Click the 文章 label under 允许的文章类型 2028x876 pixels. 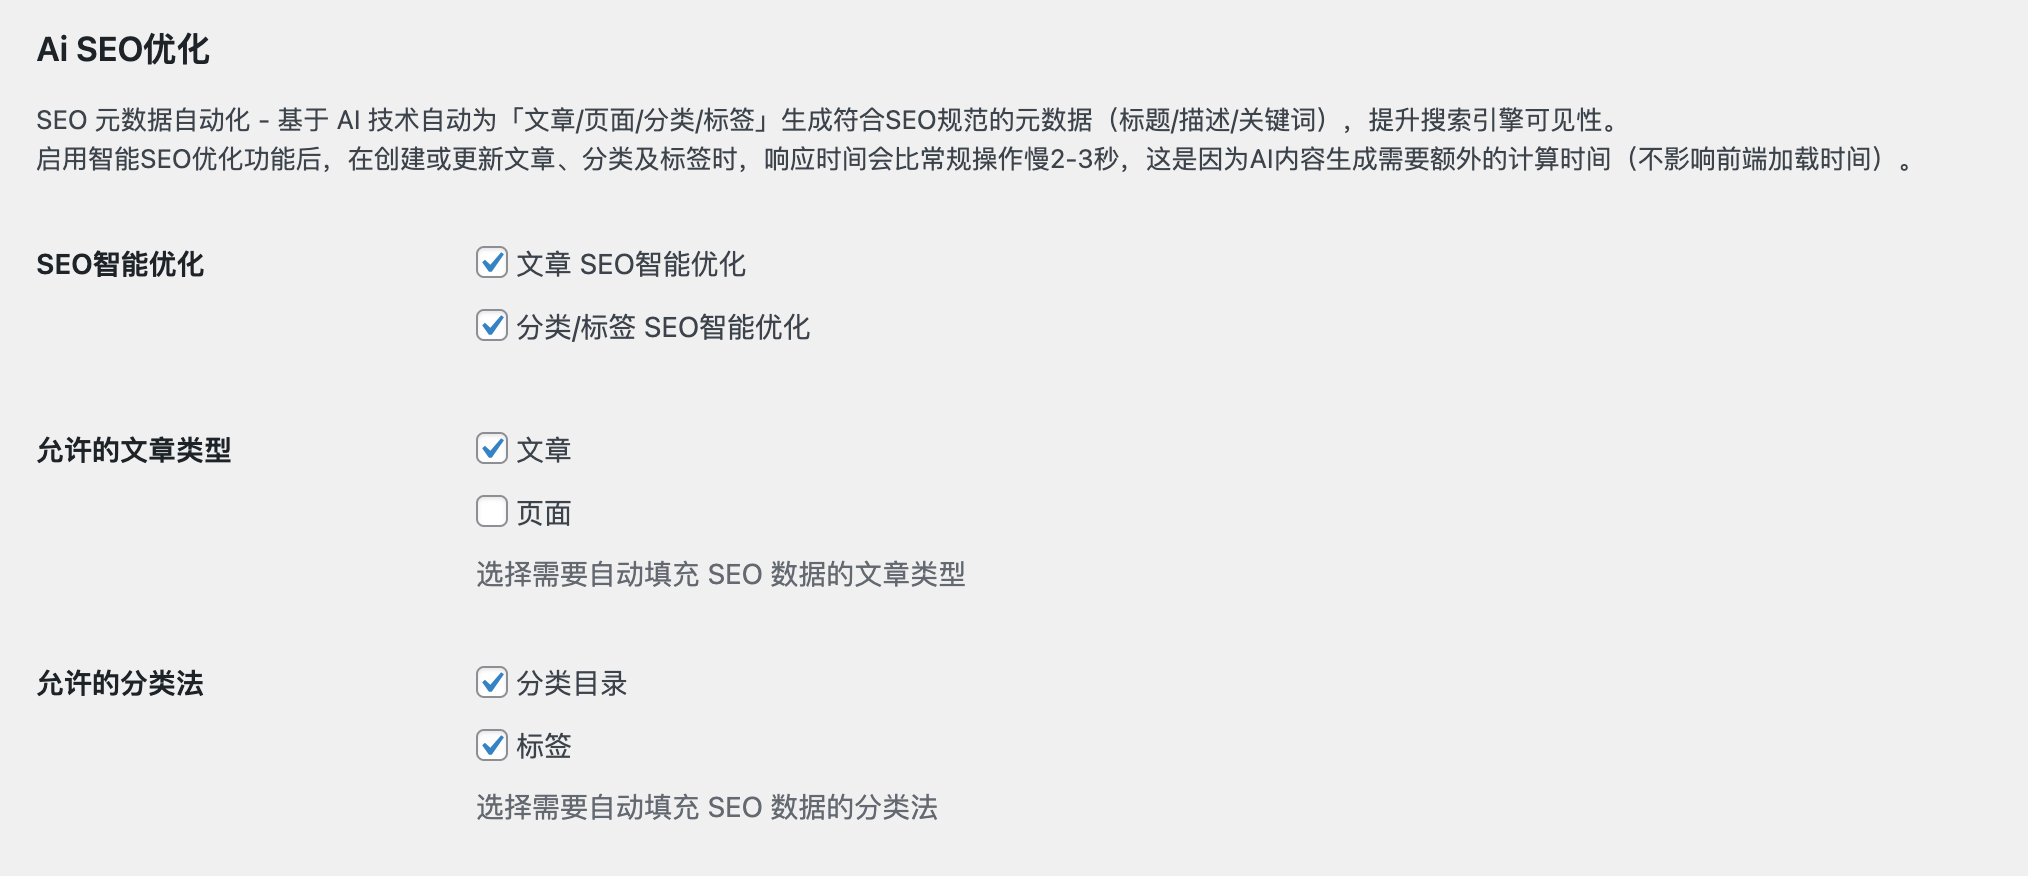543,450
